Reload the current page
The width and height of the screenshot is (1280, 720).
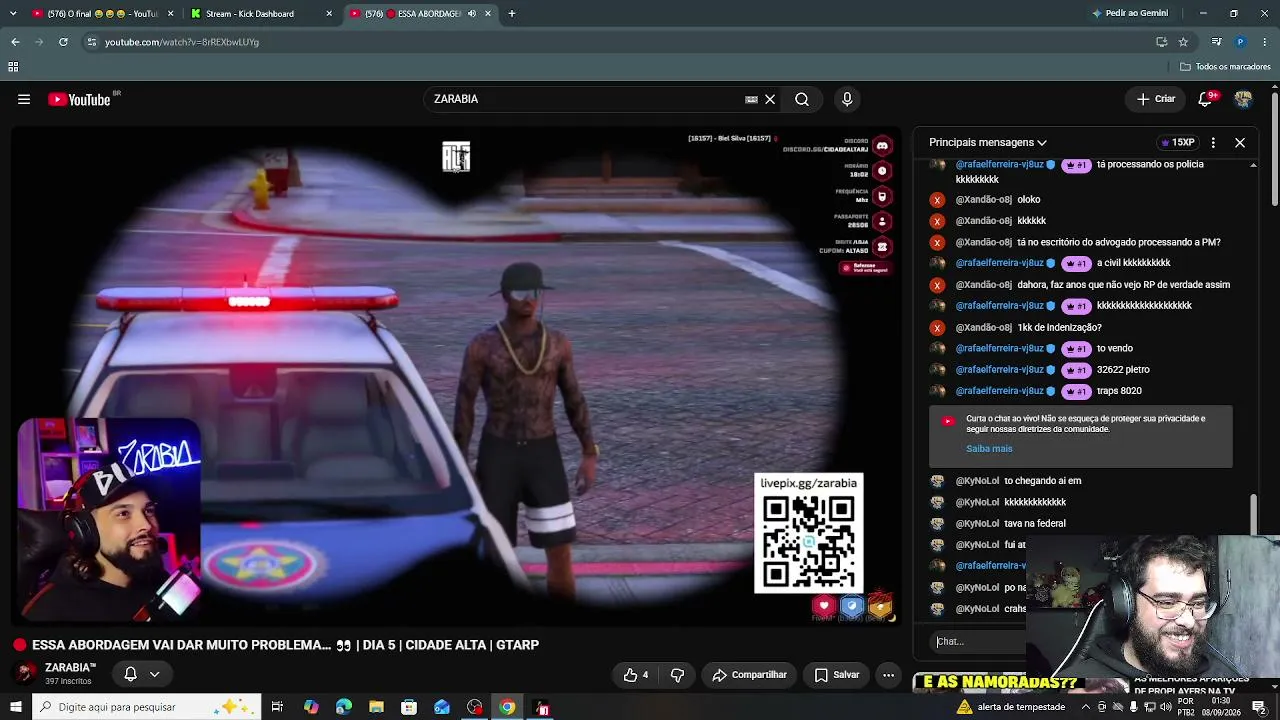click(x=63, y=42)
